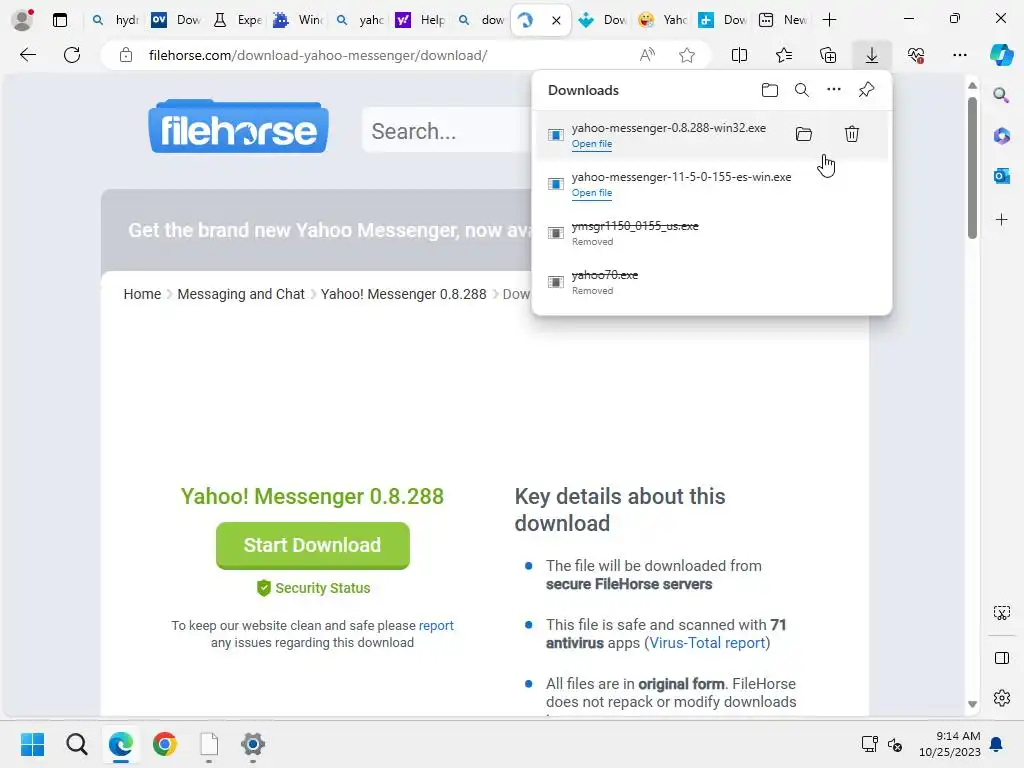Open sidebar search tool
This screenshot has width=1024, height=768.
(1002, 95)
